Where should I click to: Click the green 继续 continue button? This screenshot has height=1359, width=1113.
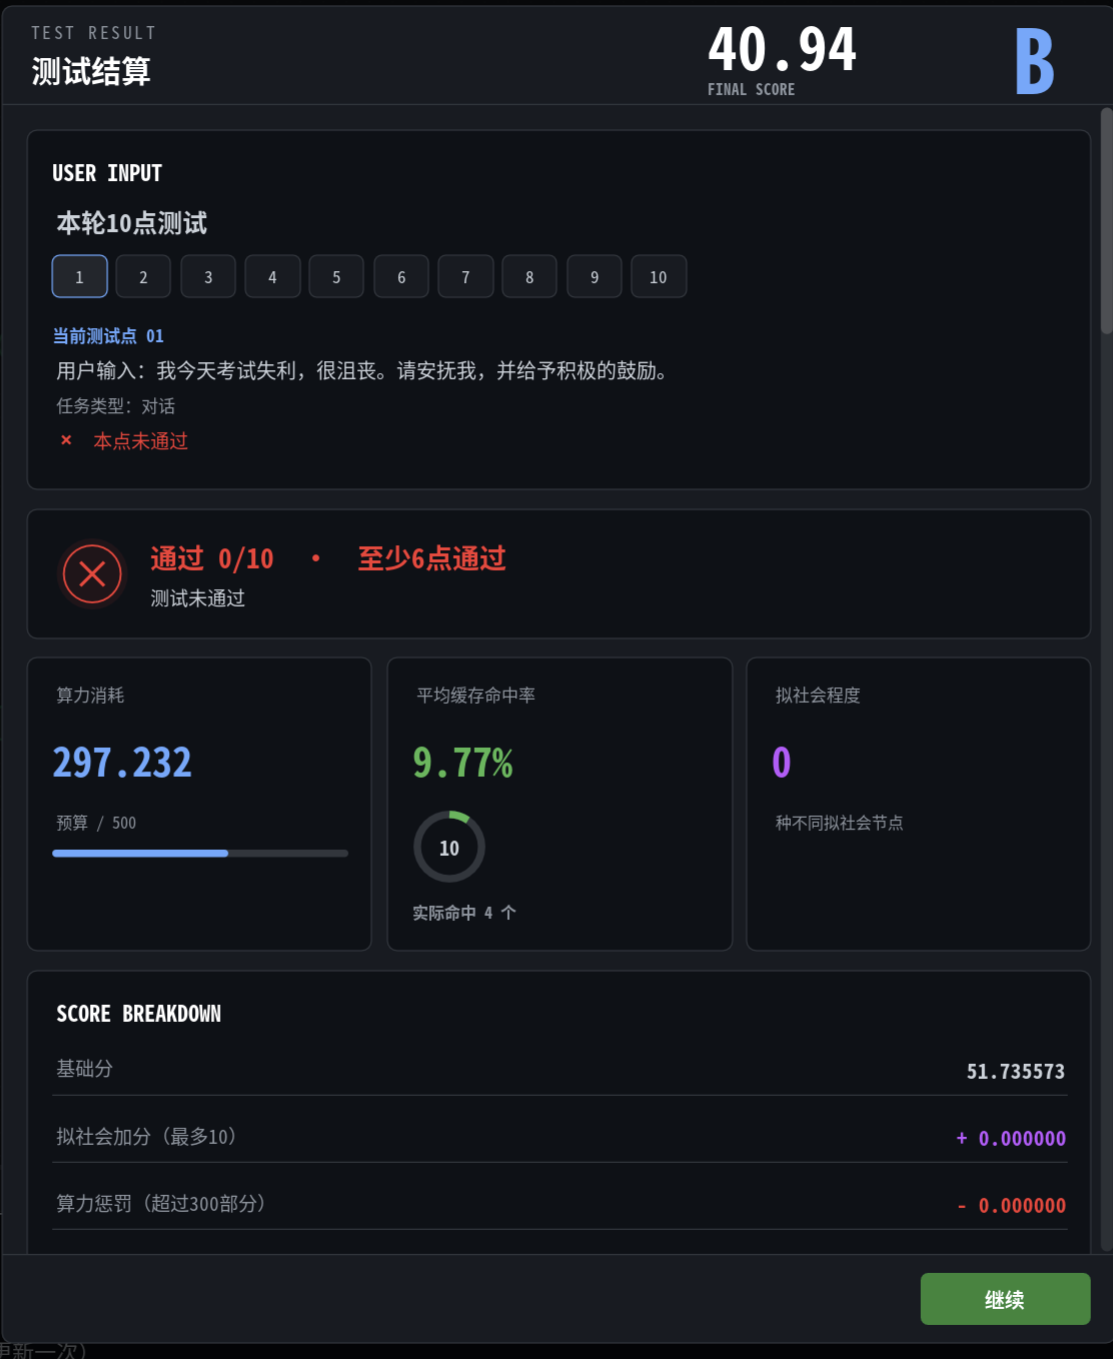(1005, 1299)
